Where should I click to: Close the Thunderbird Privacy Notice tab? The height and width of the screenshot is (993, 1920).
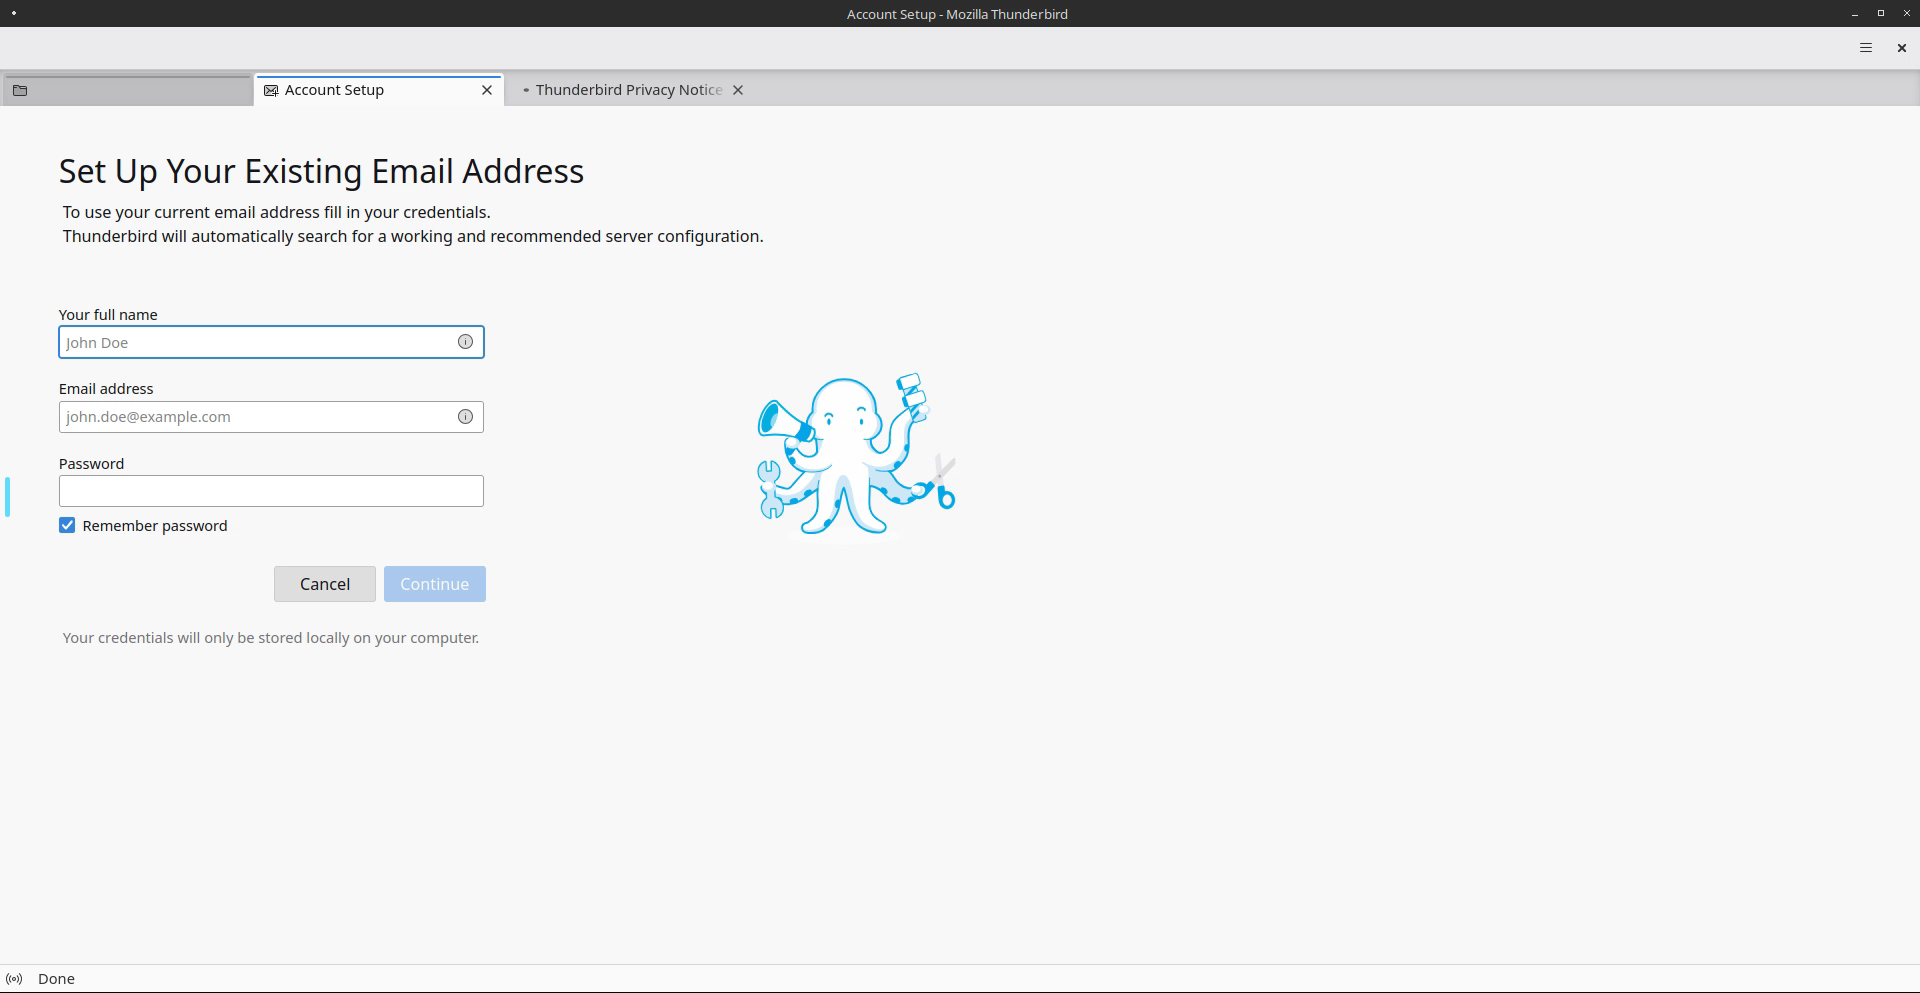(x=738, y=90)
